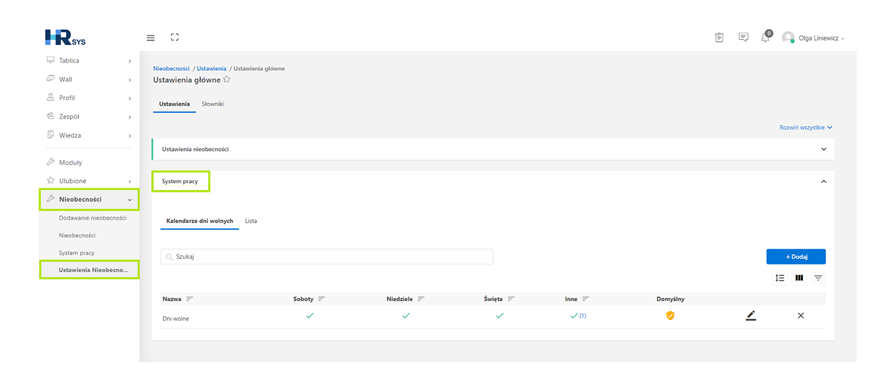Expand the Zespół chevron arrow

[x=130, y=117]
